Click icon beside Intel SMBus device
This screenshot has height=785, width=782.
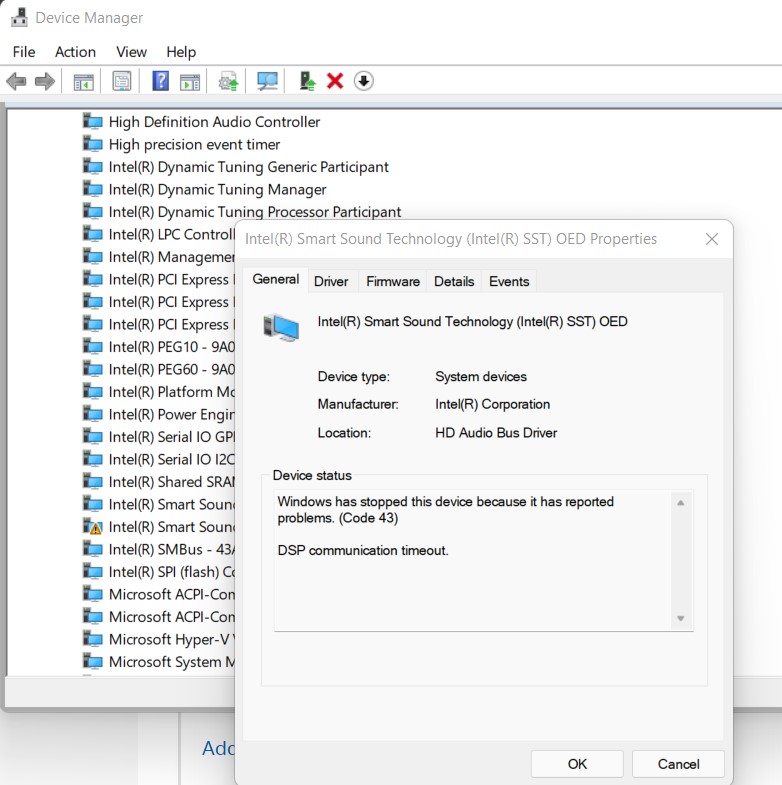click(93, 549)
